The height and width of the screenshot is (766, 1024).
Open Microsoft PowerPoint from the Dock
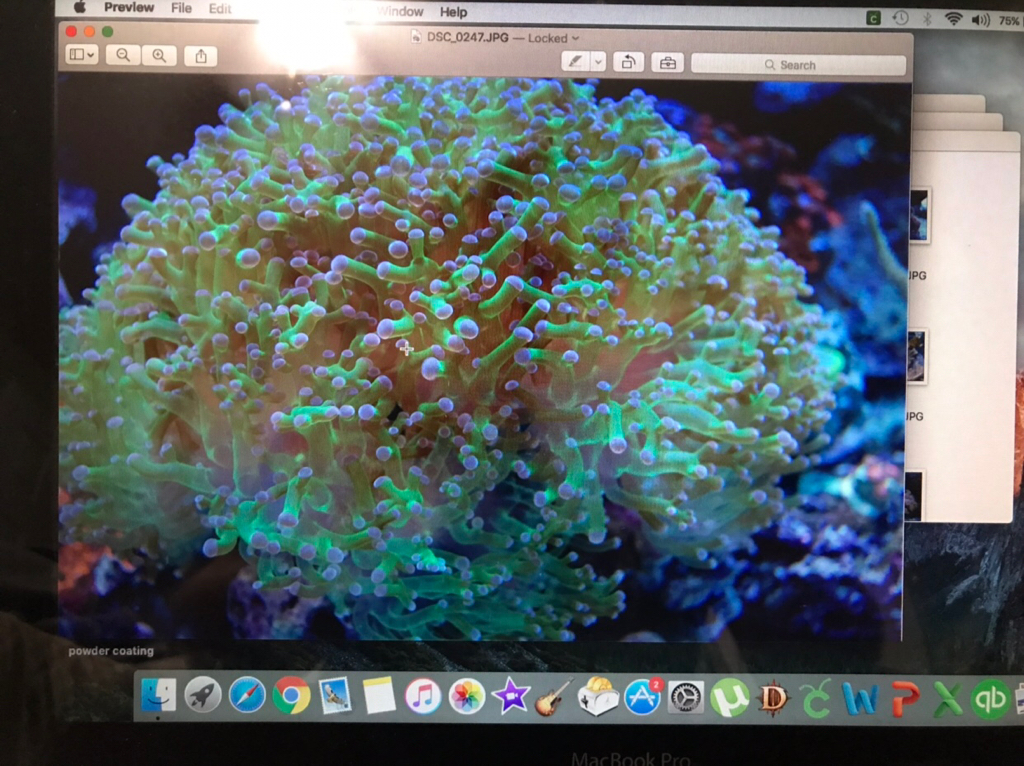tap(904, 699)
